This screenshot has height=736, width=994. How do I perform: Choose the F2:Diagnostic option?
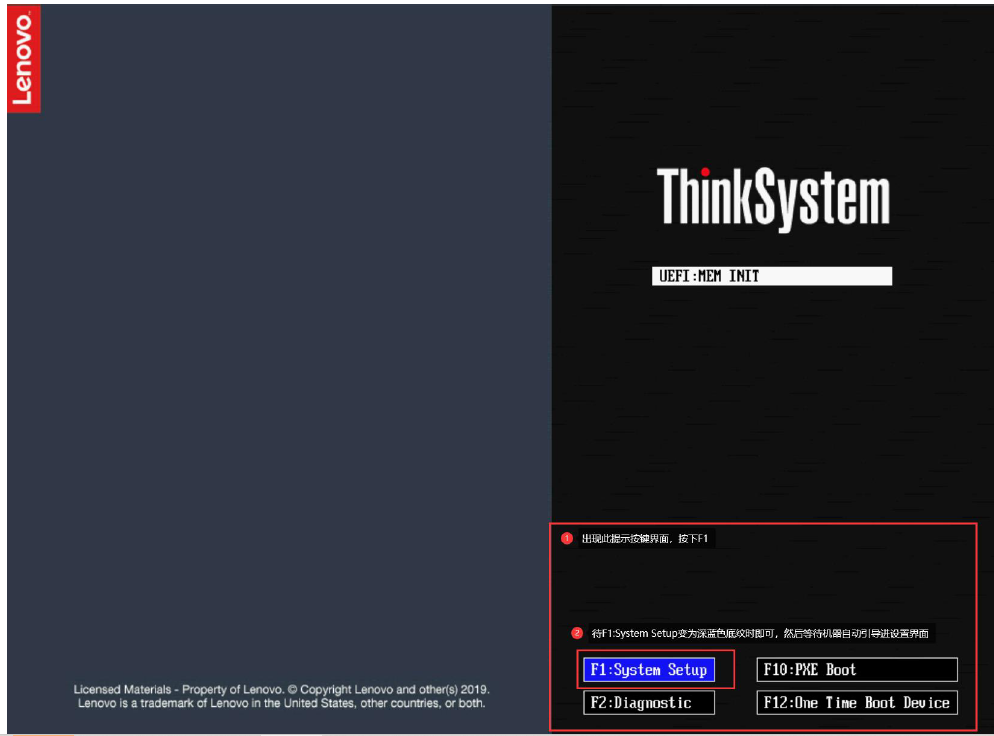tap(649, 702)
